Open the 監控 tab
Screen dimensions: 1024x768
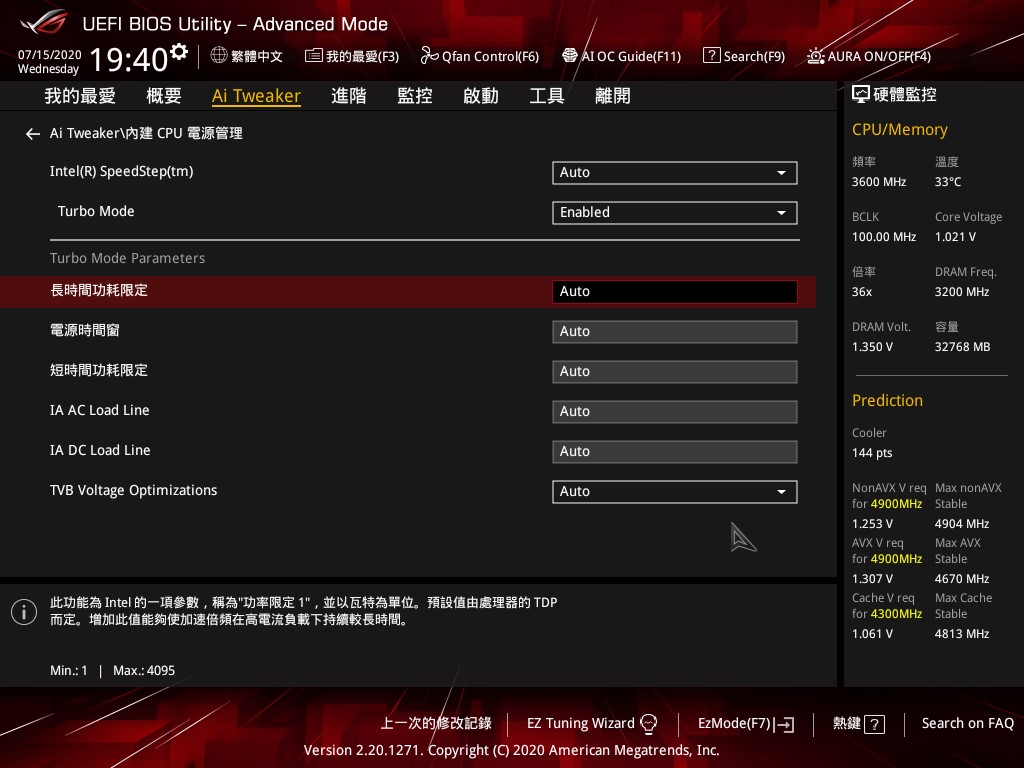point(415,96)
